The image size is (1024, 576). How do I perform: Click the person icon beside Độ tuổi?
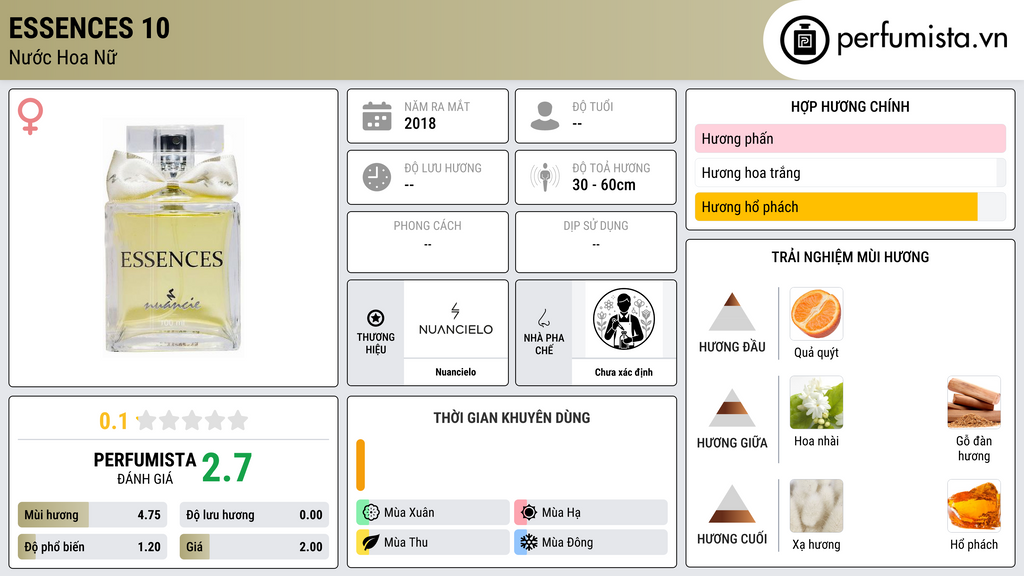[545, 116]
